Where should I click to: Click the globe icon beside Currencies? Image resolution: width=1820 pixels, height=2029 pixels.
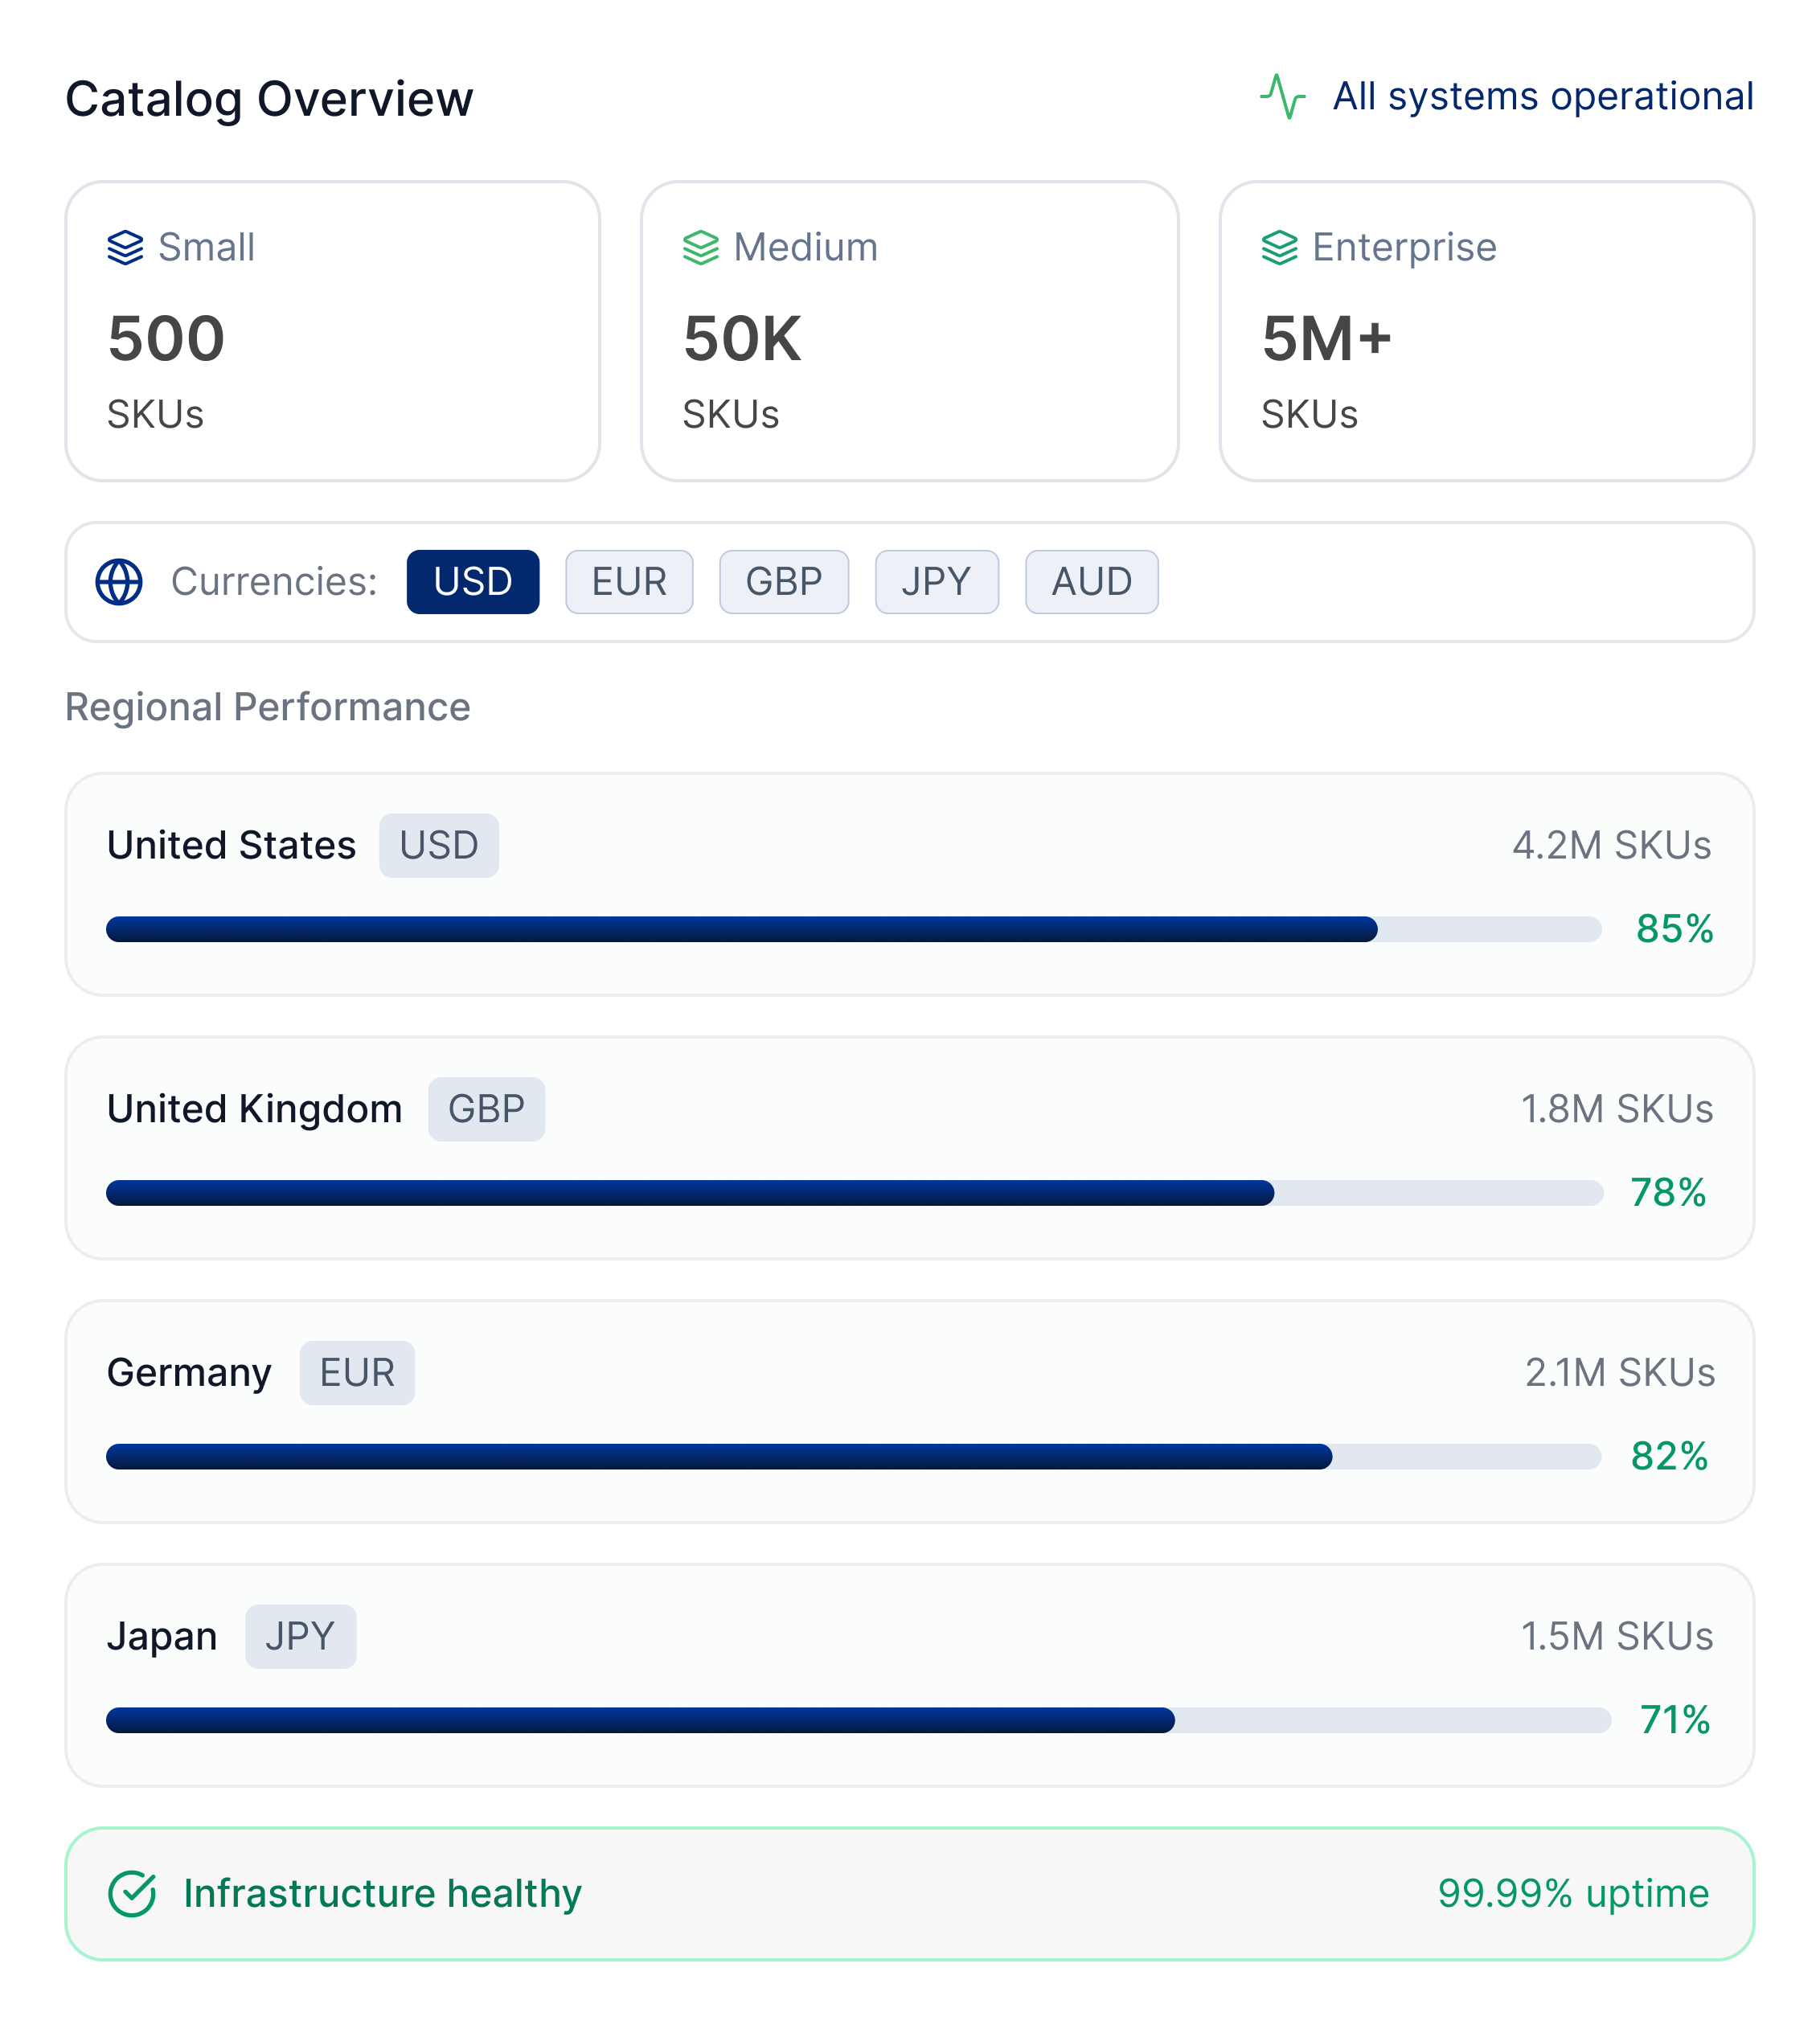coord(119,582)
